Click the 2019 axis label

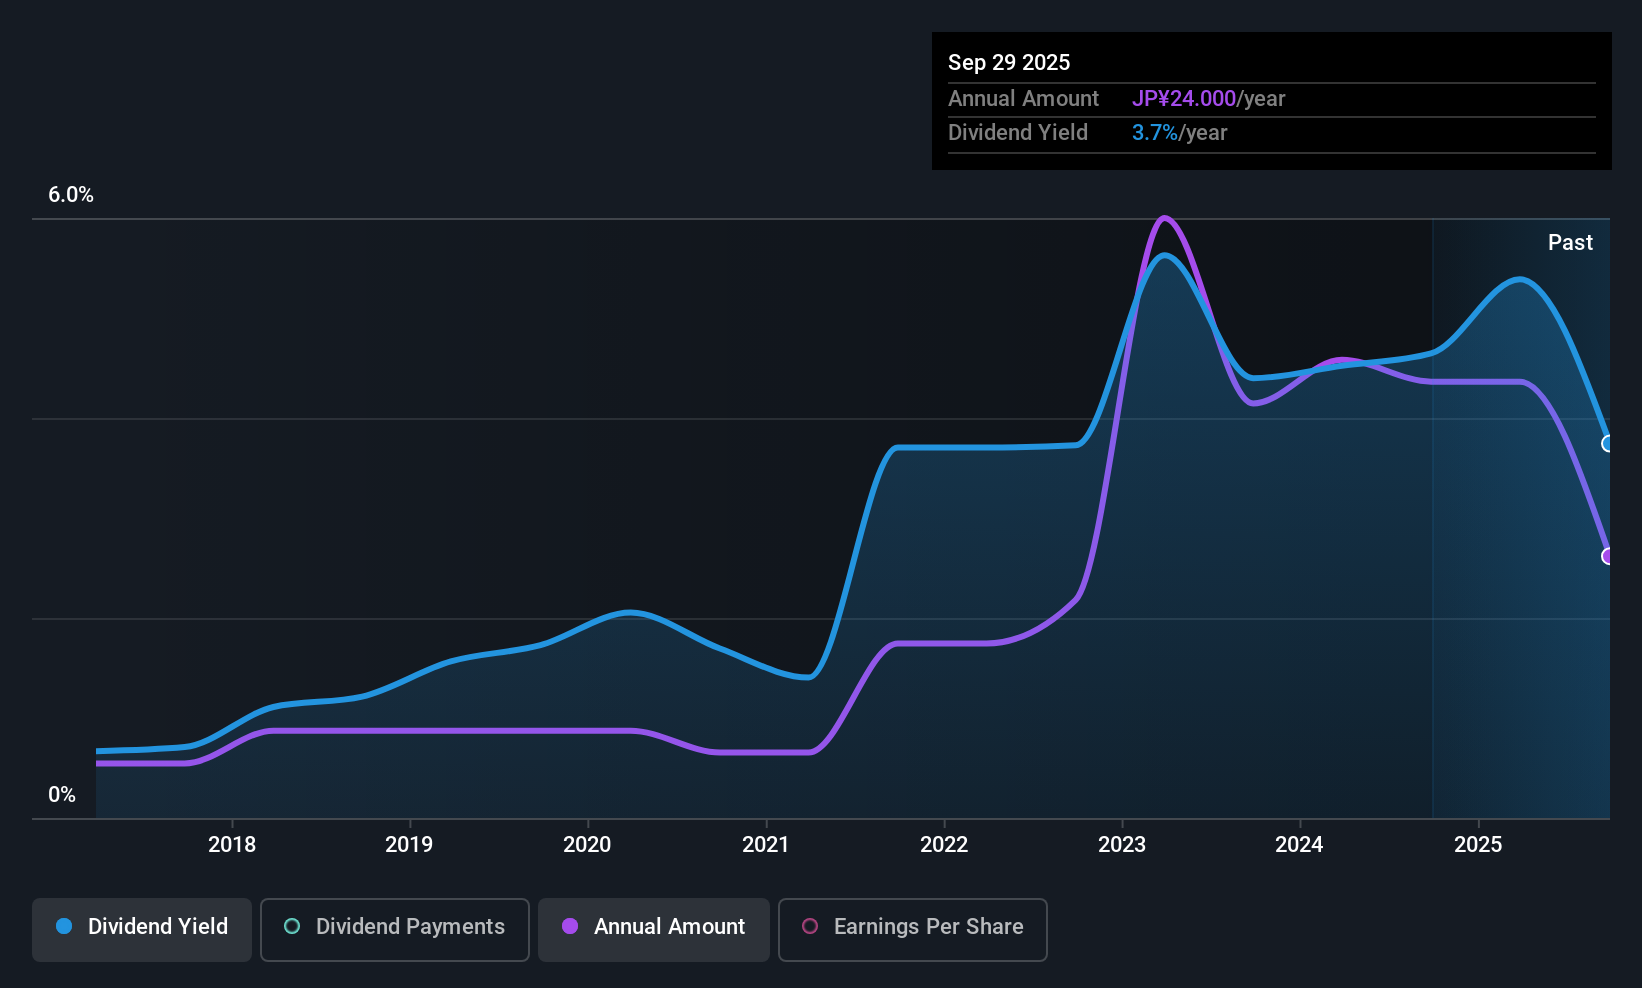[x=409, y=844]
